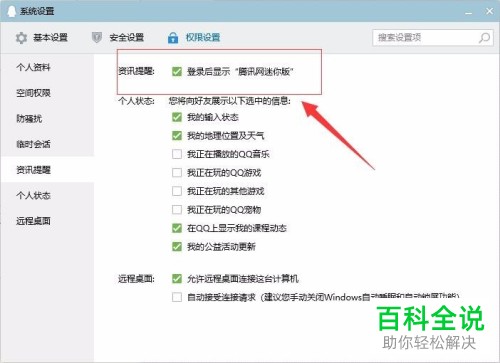Click the 个人状态: section label
The height and width of the screenshot is (363, 500).
click(x=136, y=101)
